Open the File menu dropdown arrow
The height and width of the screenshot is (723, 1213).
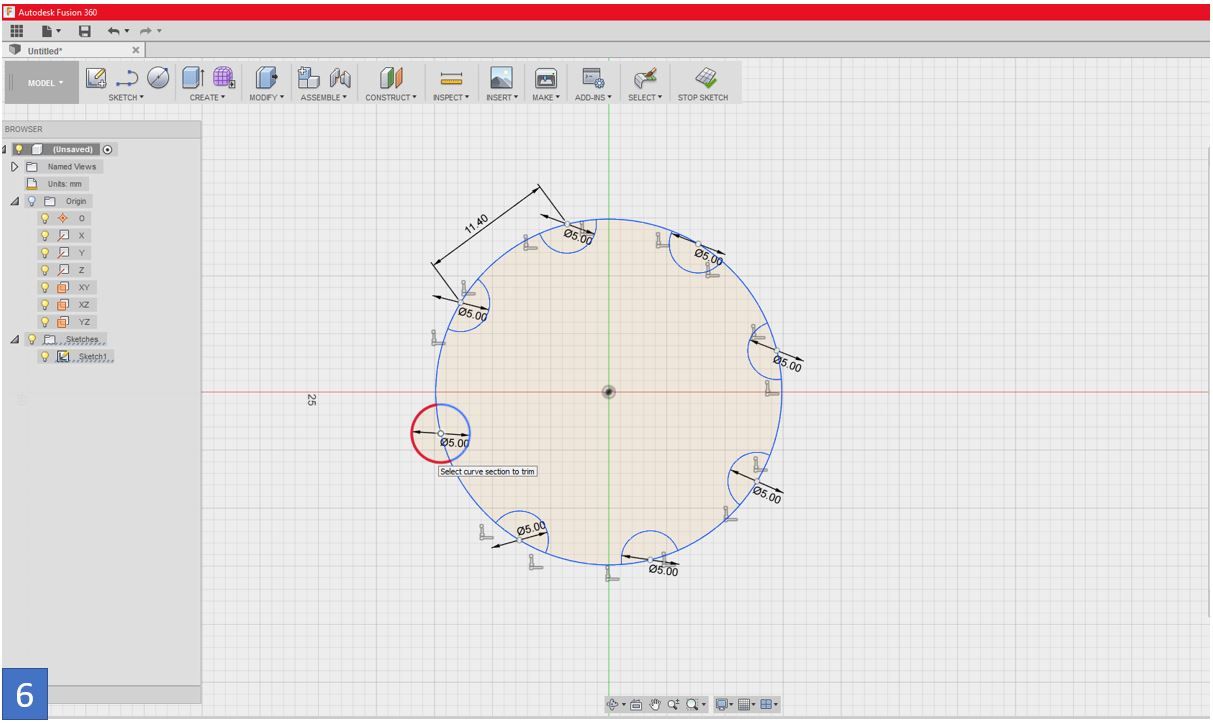pyautogui.click(x=59, y=32)
